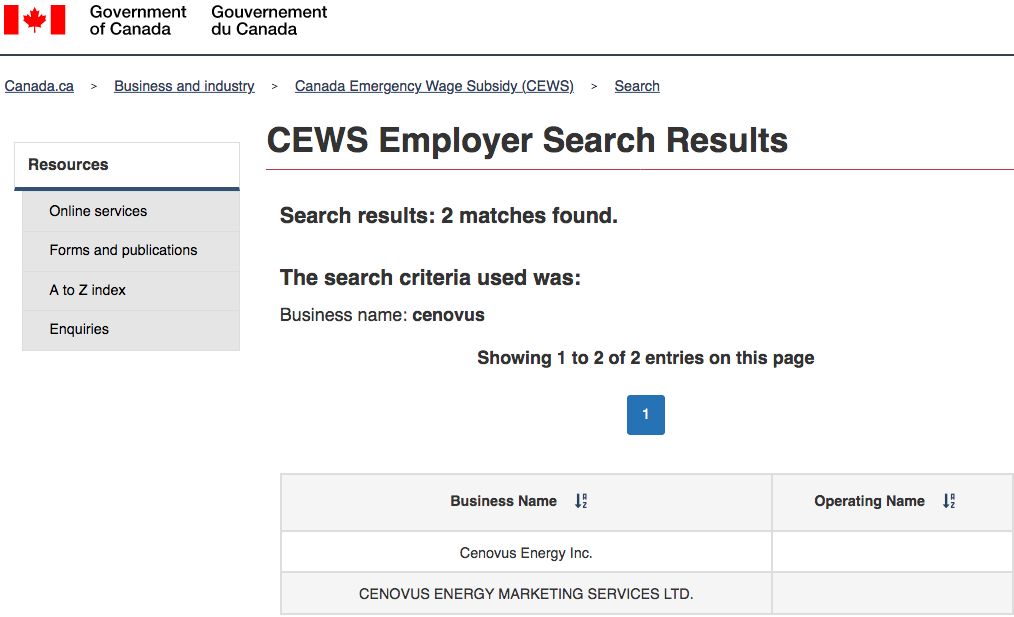Return to the Search breadcrumb link
1014x617 pixels.
click(637, 86)
